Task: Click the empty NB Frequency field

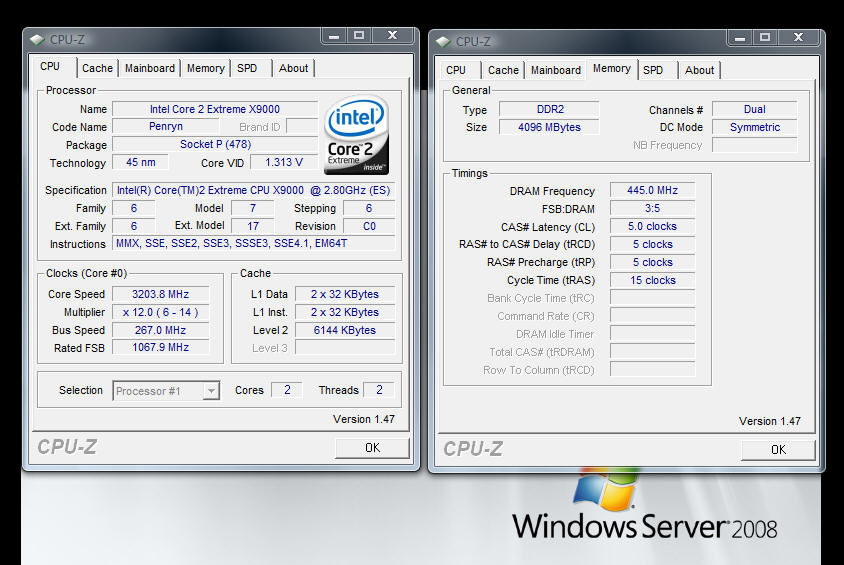Action: (755, 145)
